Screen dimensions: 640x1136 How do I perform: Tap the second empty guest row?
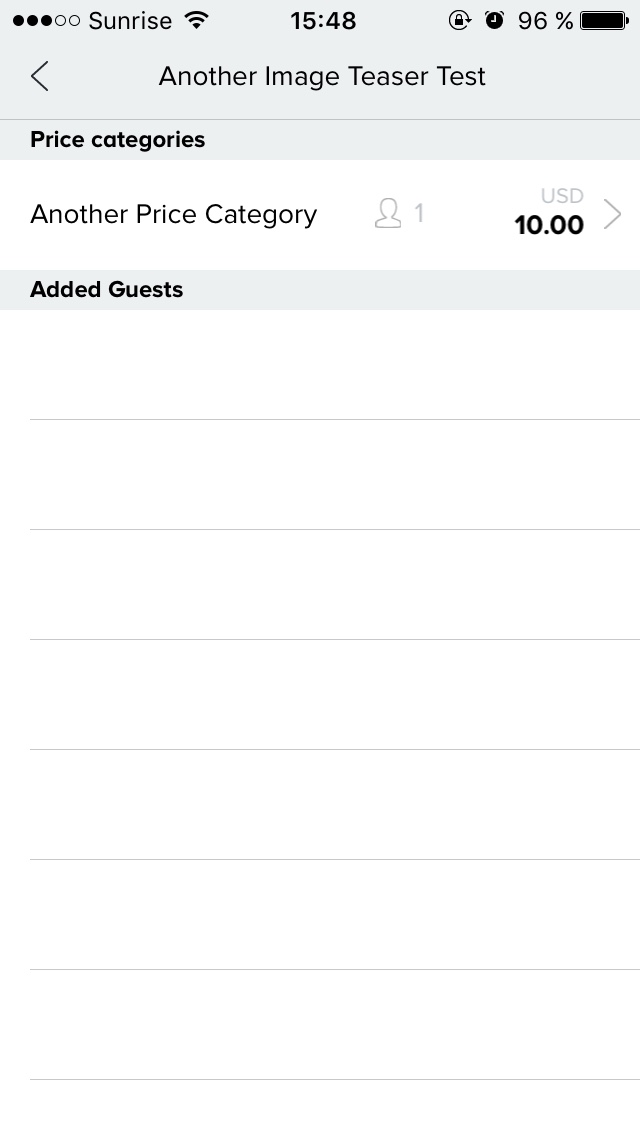point(320,475)
